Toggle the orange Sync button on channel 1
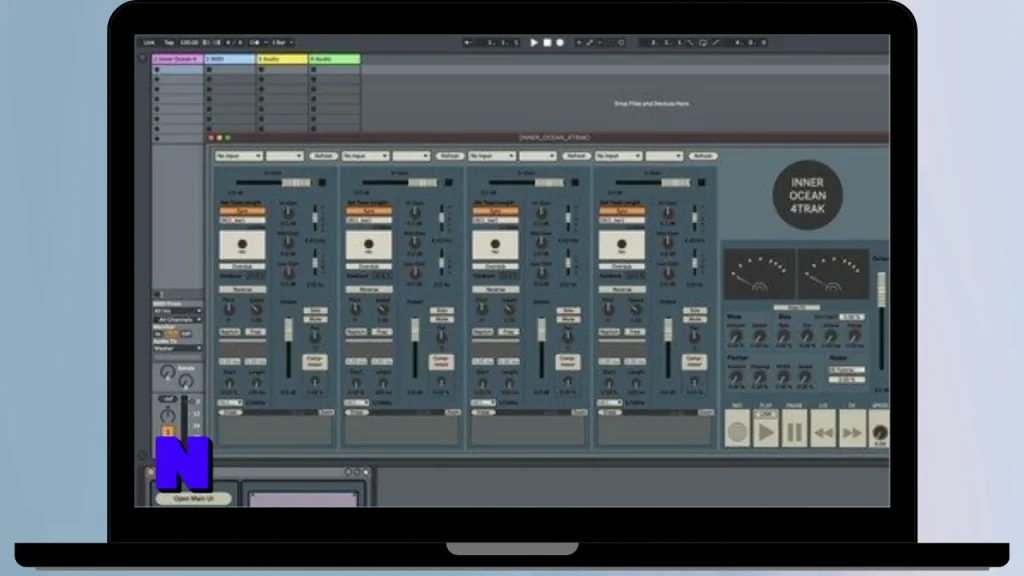The image size is (1024, 576). [x=242, y=211]
